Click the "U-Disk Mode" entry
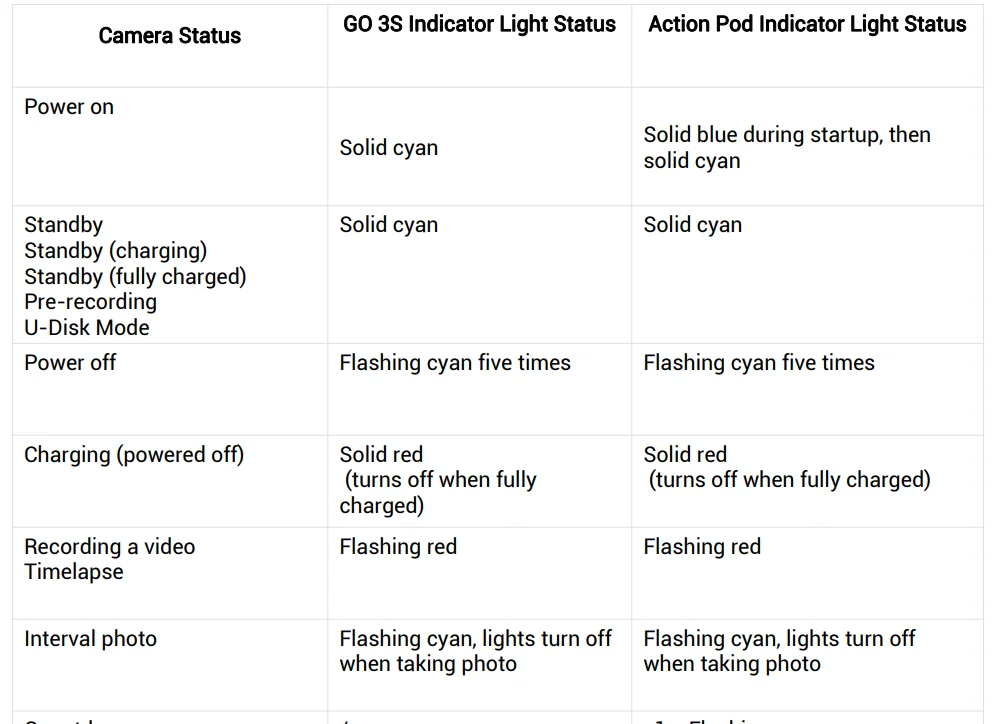The height and width of the screenshot is (724, 996). tap(87, 328)
